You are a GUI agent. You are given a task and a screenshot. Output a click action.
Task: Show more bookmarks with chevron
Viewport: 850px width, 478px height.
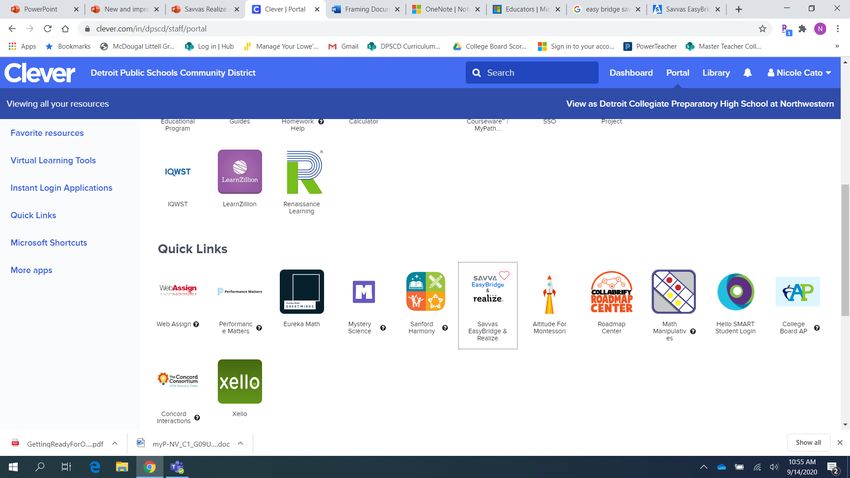(x=837, y=47)
